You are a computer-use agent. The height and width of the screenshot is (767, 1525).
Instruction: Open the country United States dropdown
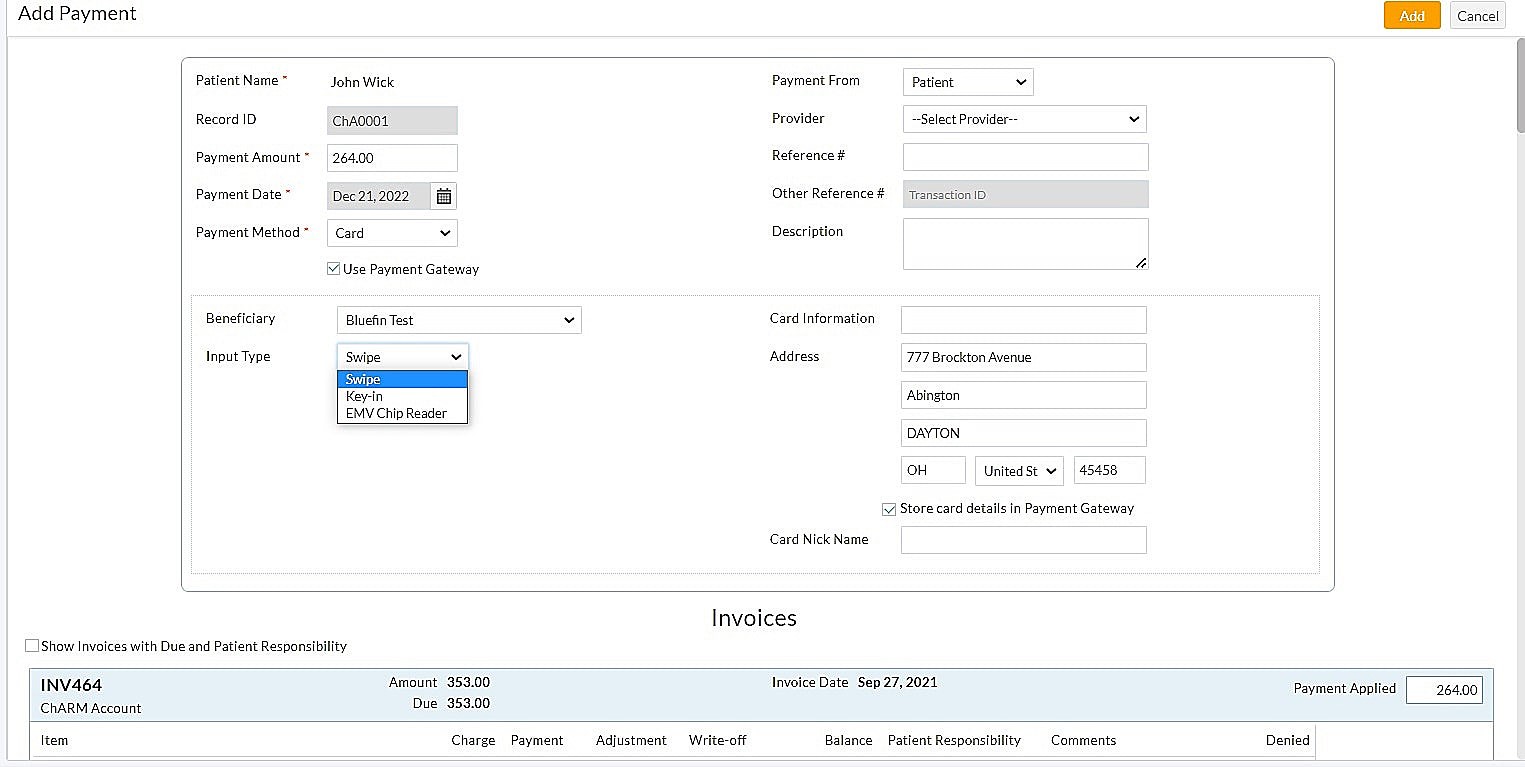1019,471
